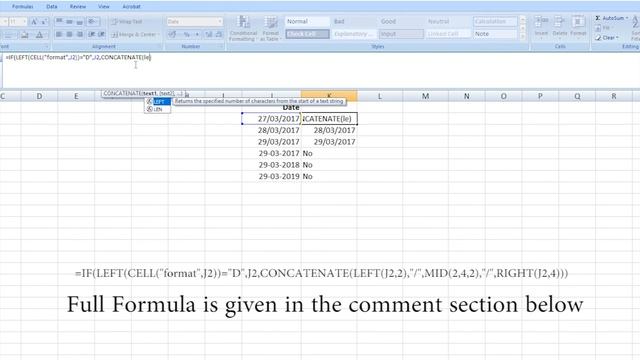Image resolution: width=640 pixels, height=360 pixels.
Task: Click the Decrease Font Size icon
Action: pyautogui.click(x=43, y=22)
